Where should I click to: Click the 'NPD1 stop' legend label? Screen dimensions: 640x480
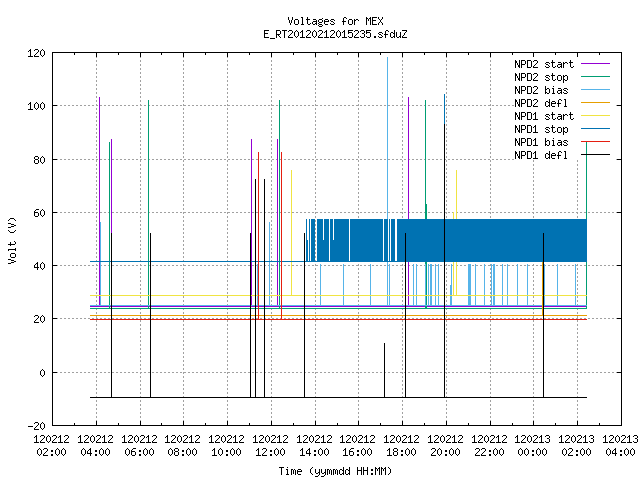pos(541,129)
